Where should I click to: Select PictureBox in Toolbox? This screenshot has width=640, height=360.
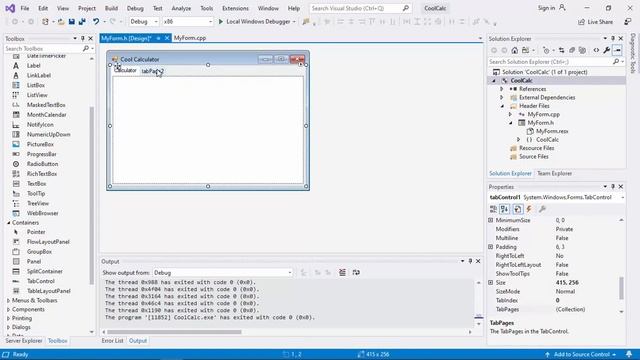tap(40, 144)
